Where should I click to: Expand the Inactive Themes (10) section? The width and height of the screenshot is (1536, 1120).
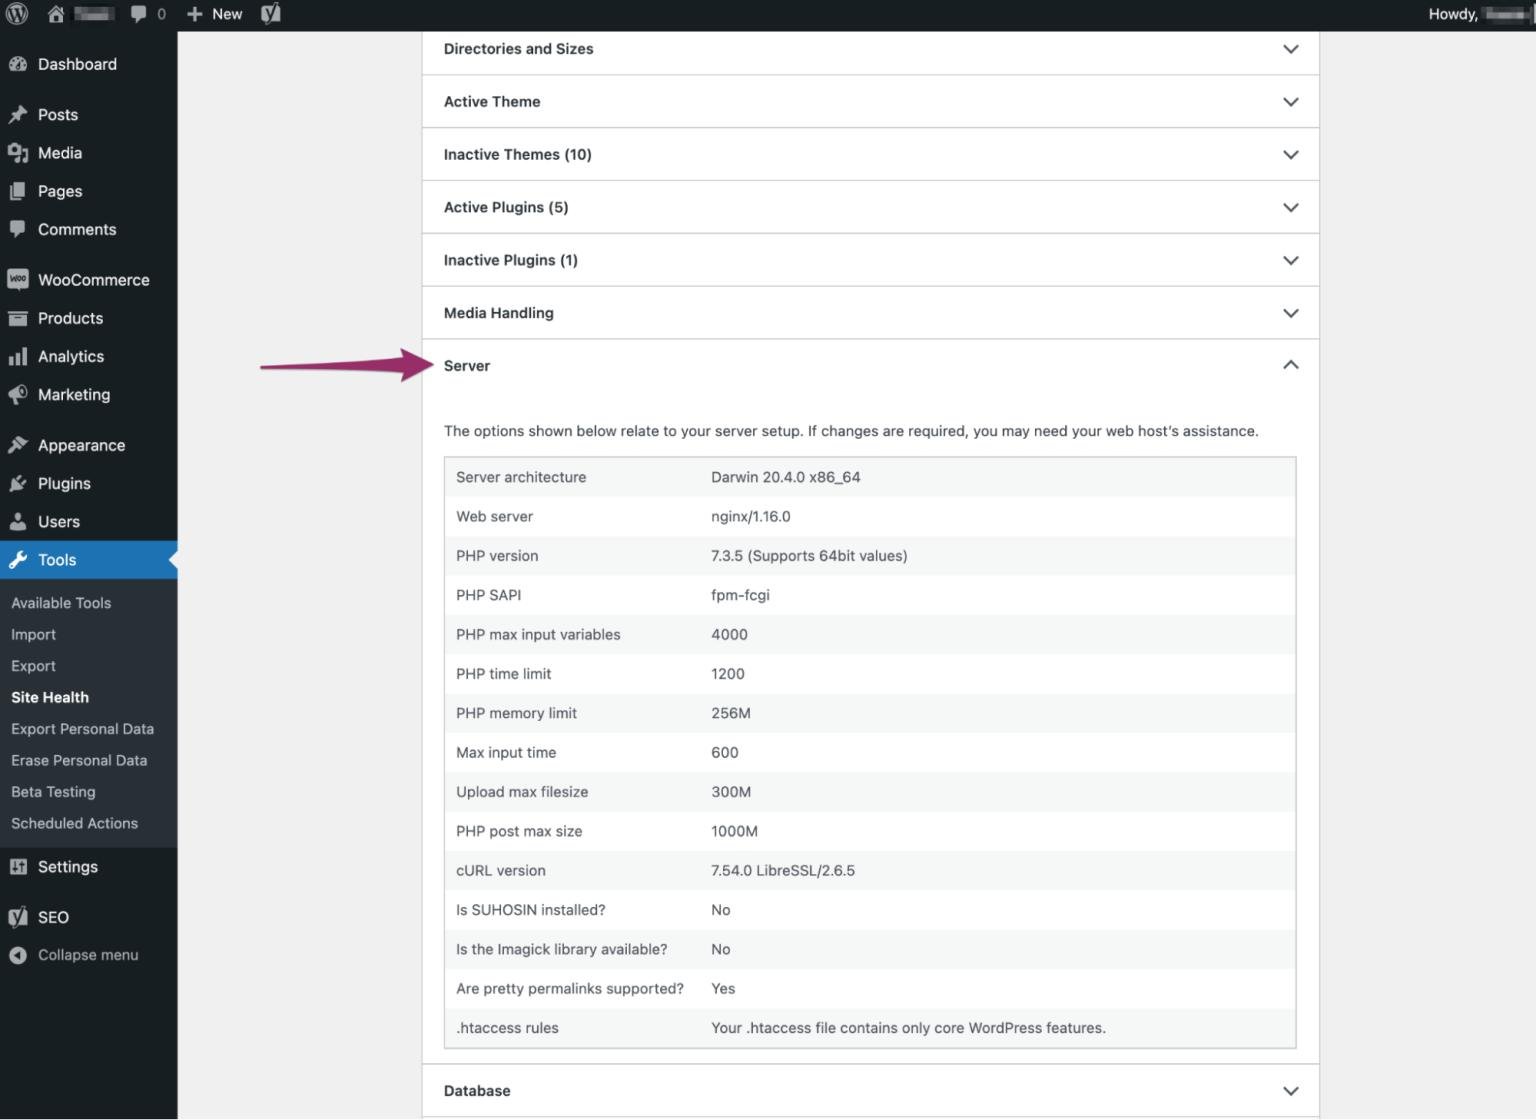pos(870,155)
